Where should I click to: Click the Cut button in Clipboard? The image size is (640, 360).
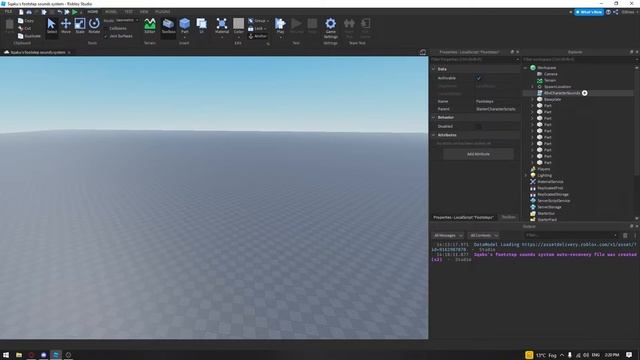24,29
